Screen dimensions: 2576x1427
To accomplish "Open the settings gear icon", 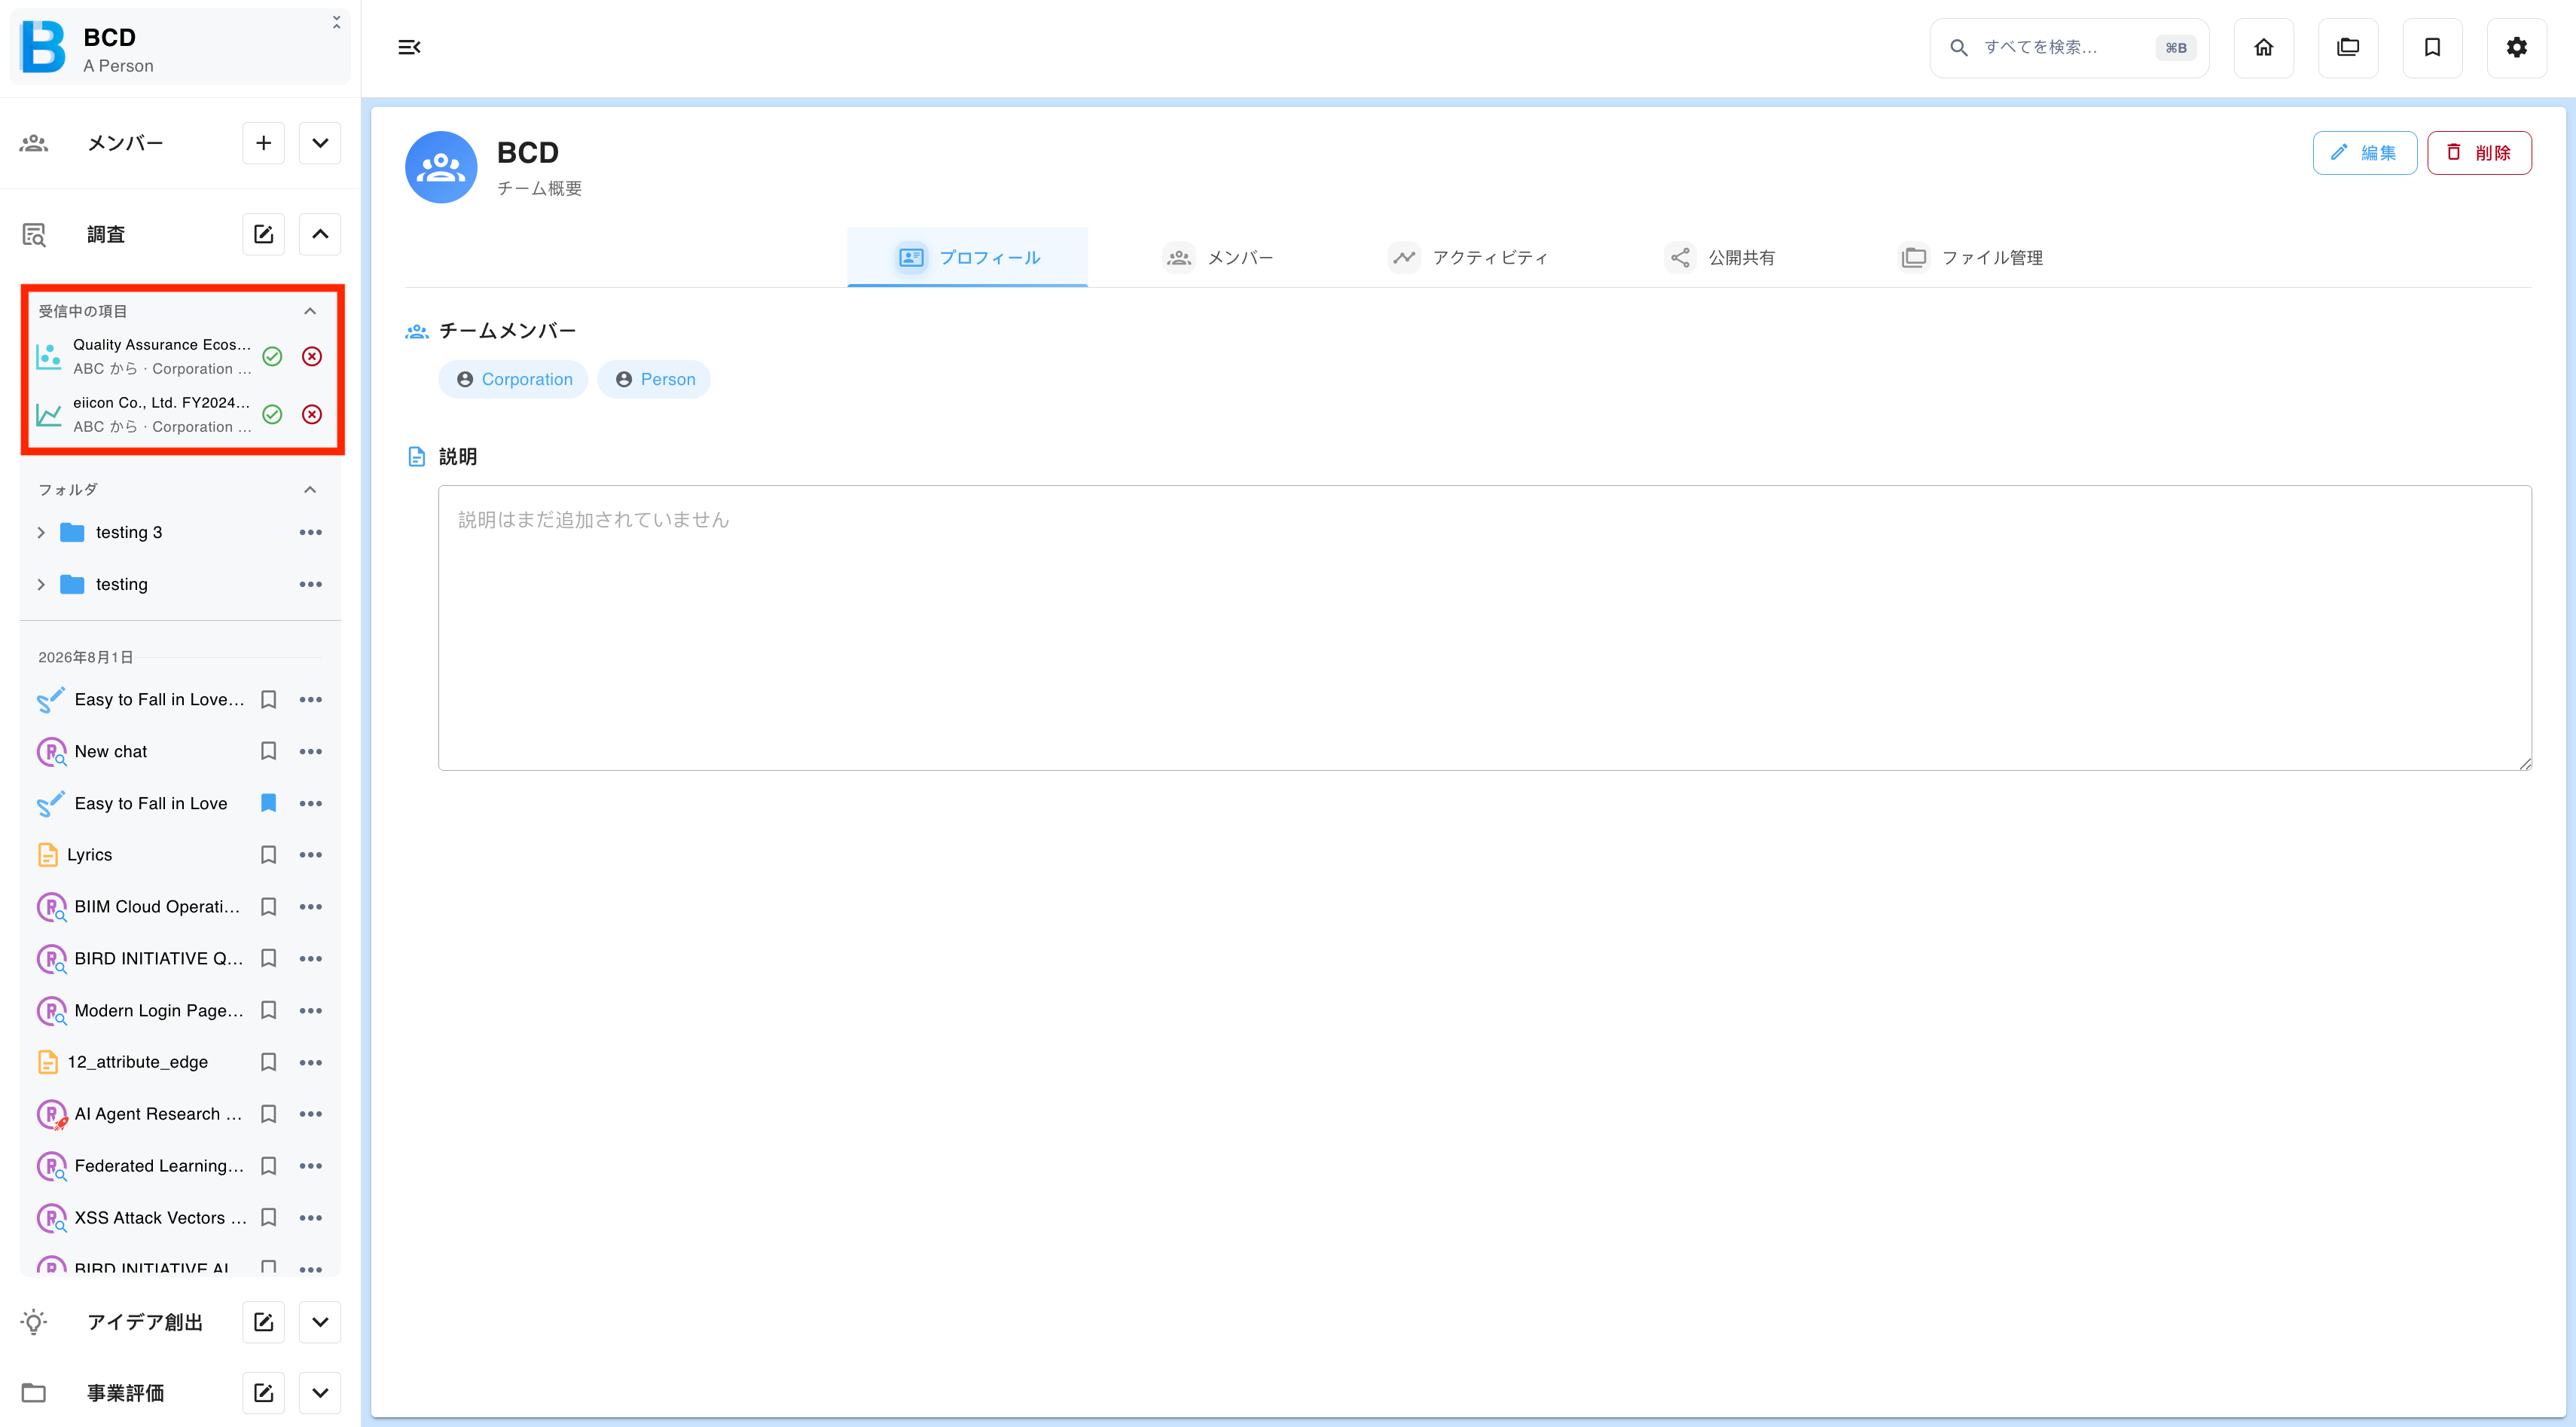I will pos(2517,47).
